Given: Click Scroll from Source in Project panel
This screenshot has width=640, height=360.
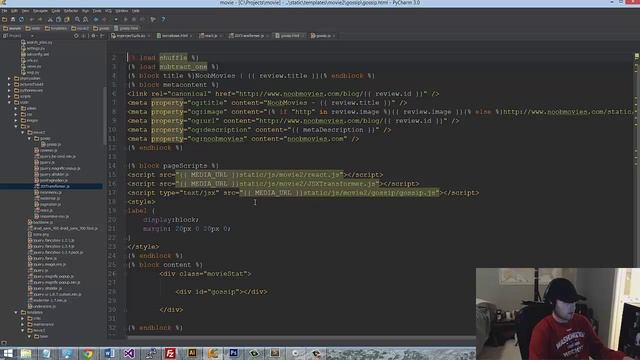Looking at the screenshot, I should tap(76, 36).
